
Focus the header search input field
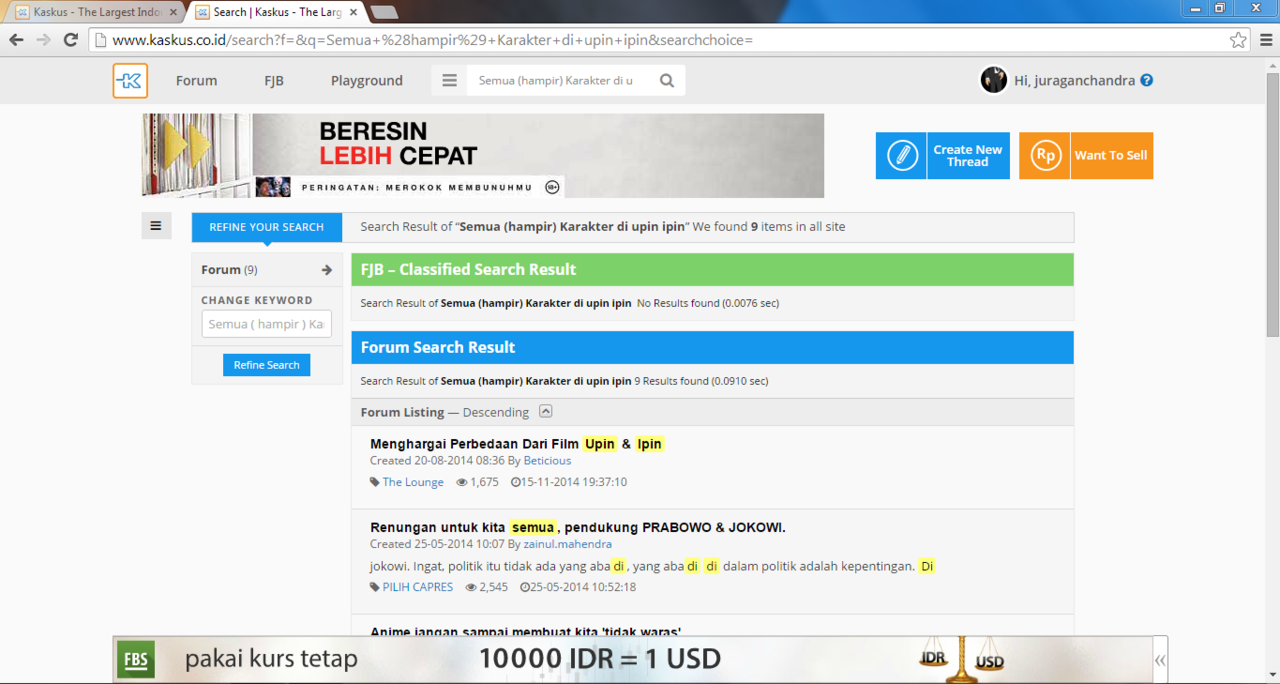(560, 81)
